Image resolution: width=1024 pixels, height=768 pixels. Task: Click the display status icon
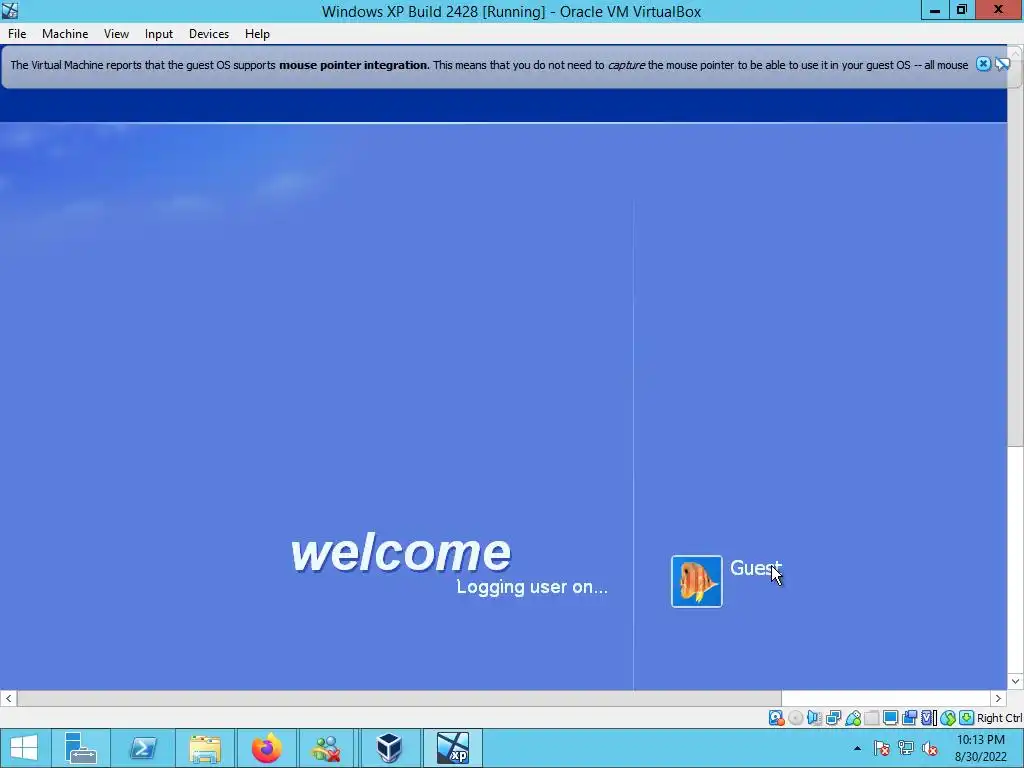coord(890,718)
